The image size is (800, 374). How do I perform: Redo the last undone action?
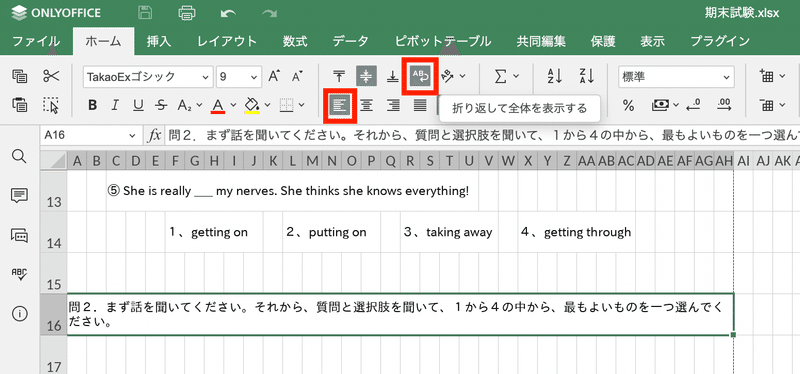269,13
